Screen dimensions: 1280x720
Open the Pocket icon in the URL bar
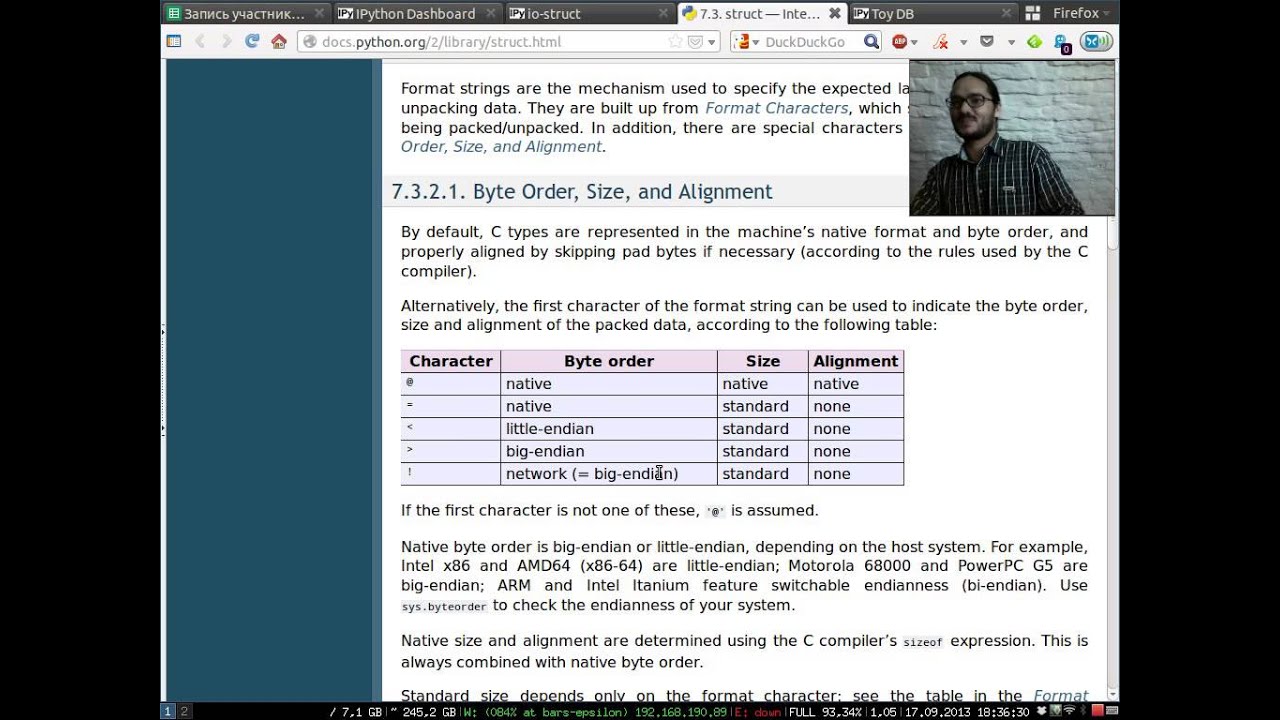point(694,42)
